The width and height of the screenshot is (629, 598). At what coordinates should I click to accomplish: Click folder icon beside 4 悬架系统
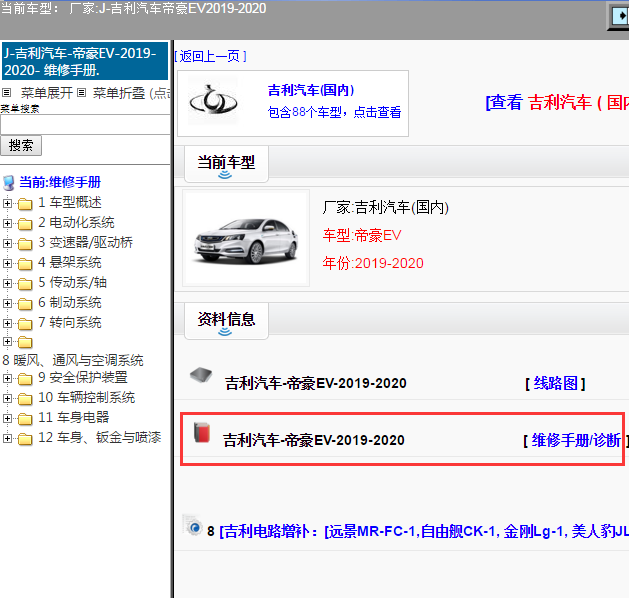pos(25,264)
